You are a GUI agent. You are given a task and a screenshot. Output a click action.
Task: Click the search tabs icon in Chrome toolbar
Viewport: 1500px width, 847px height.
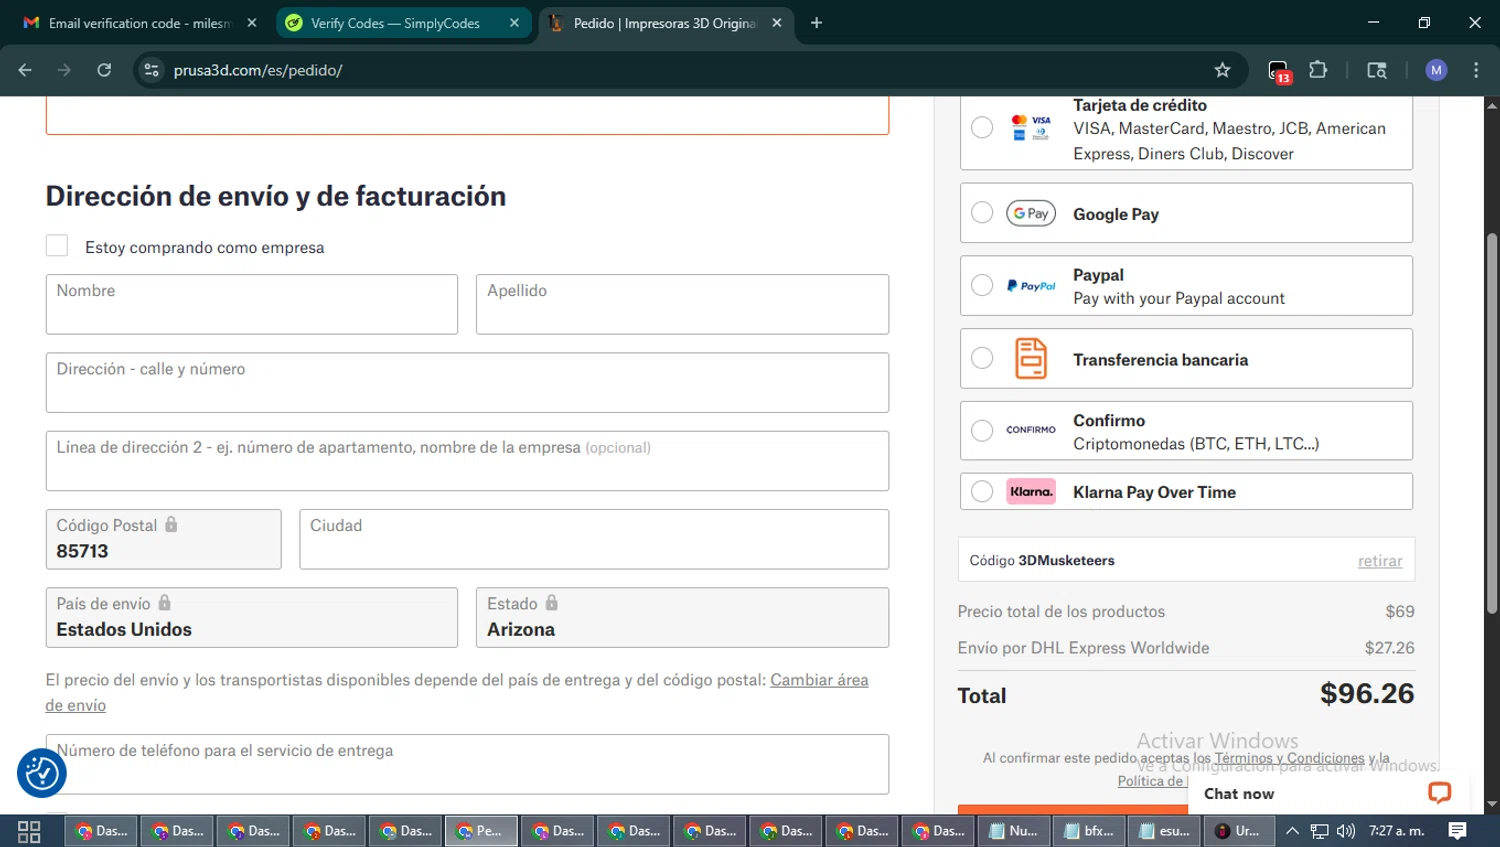[x=1377, y=70]
